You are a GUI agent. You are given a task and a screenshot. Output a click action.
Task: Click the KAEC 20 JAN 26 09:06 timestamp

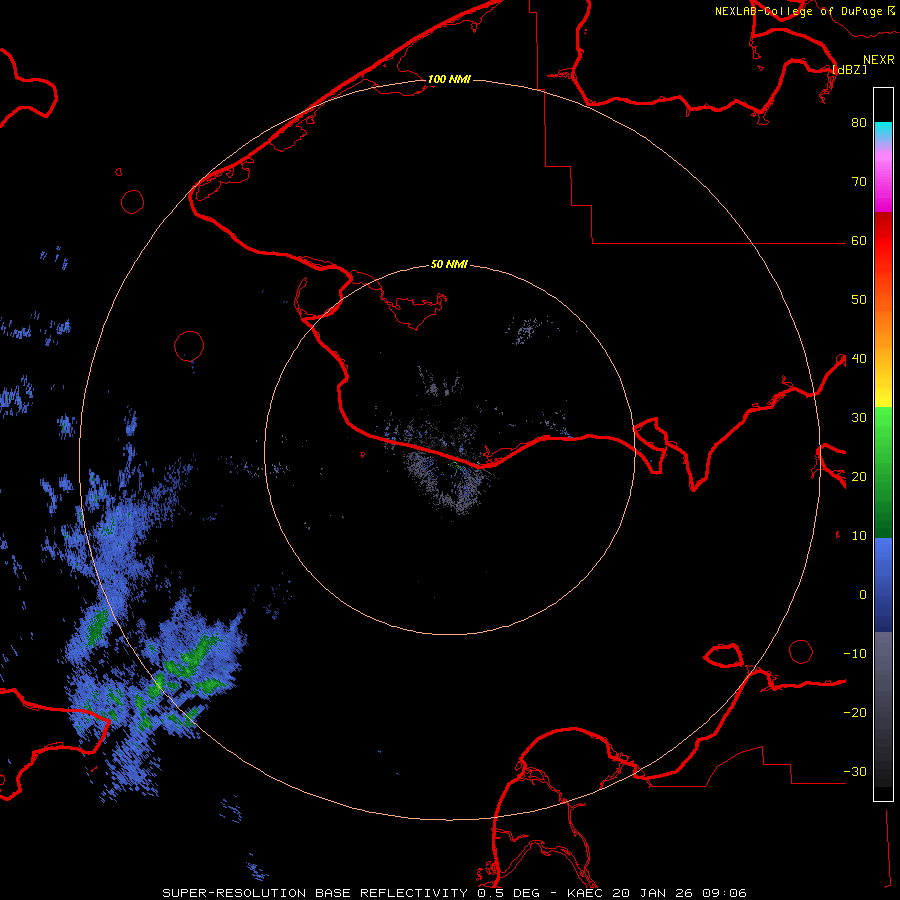pos(657,893)
